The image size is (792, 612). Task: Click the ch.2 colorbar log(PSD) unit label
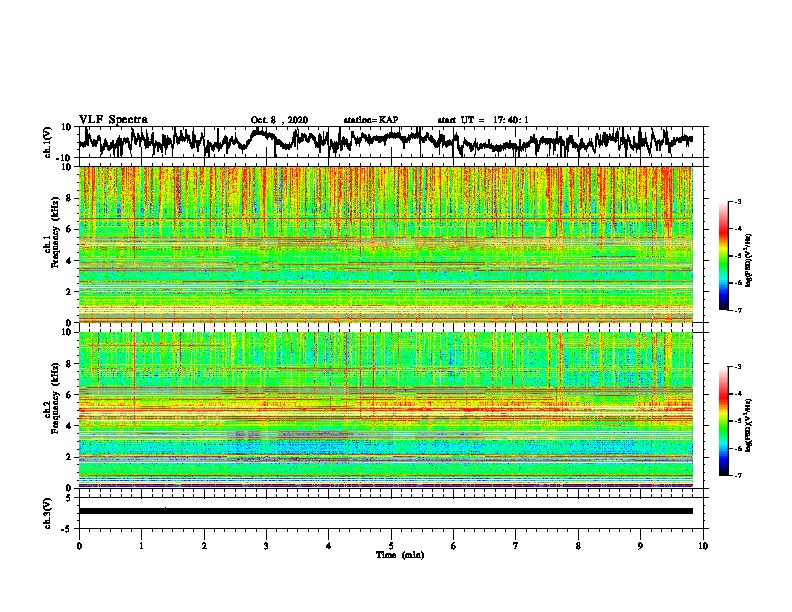click(749, 425)
